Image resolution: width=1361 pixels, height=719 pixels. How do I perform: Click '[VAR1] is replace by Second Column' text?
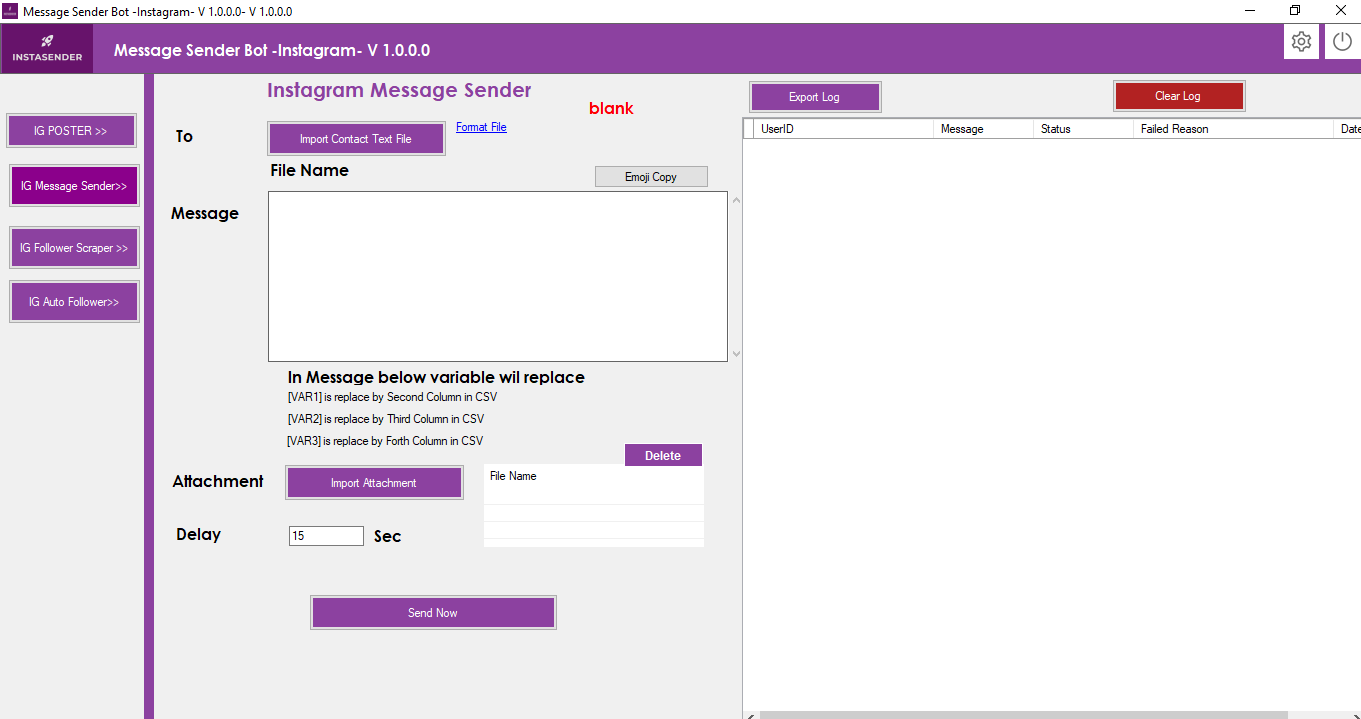click(x=392, y=397)
